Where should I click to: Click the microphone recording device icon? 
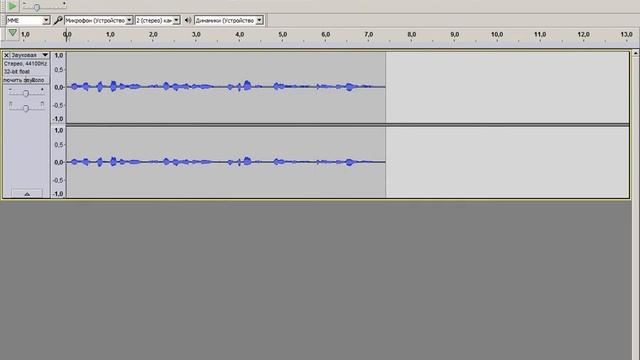coord(58,20)
